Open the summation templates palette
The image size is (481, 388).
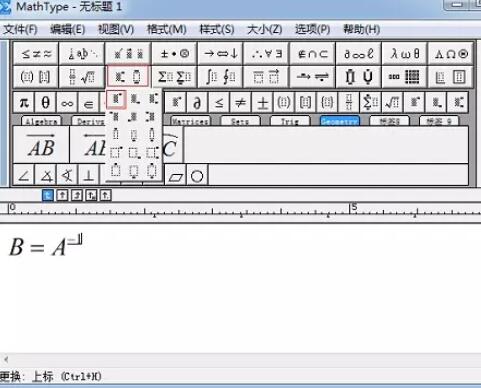(x=174, y=77)
